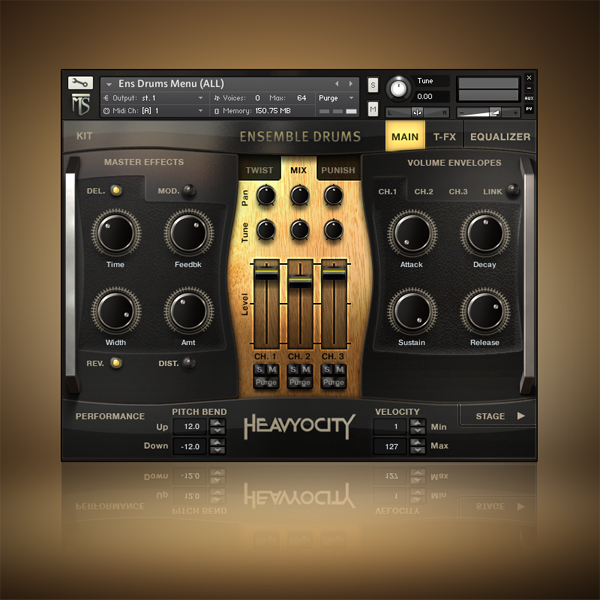600x600 pixels.
Task: Enable the REV. reverb effect
Action: [116, 363]
